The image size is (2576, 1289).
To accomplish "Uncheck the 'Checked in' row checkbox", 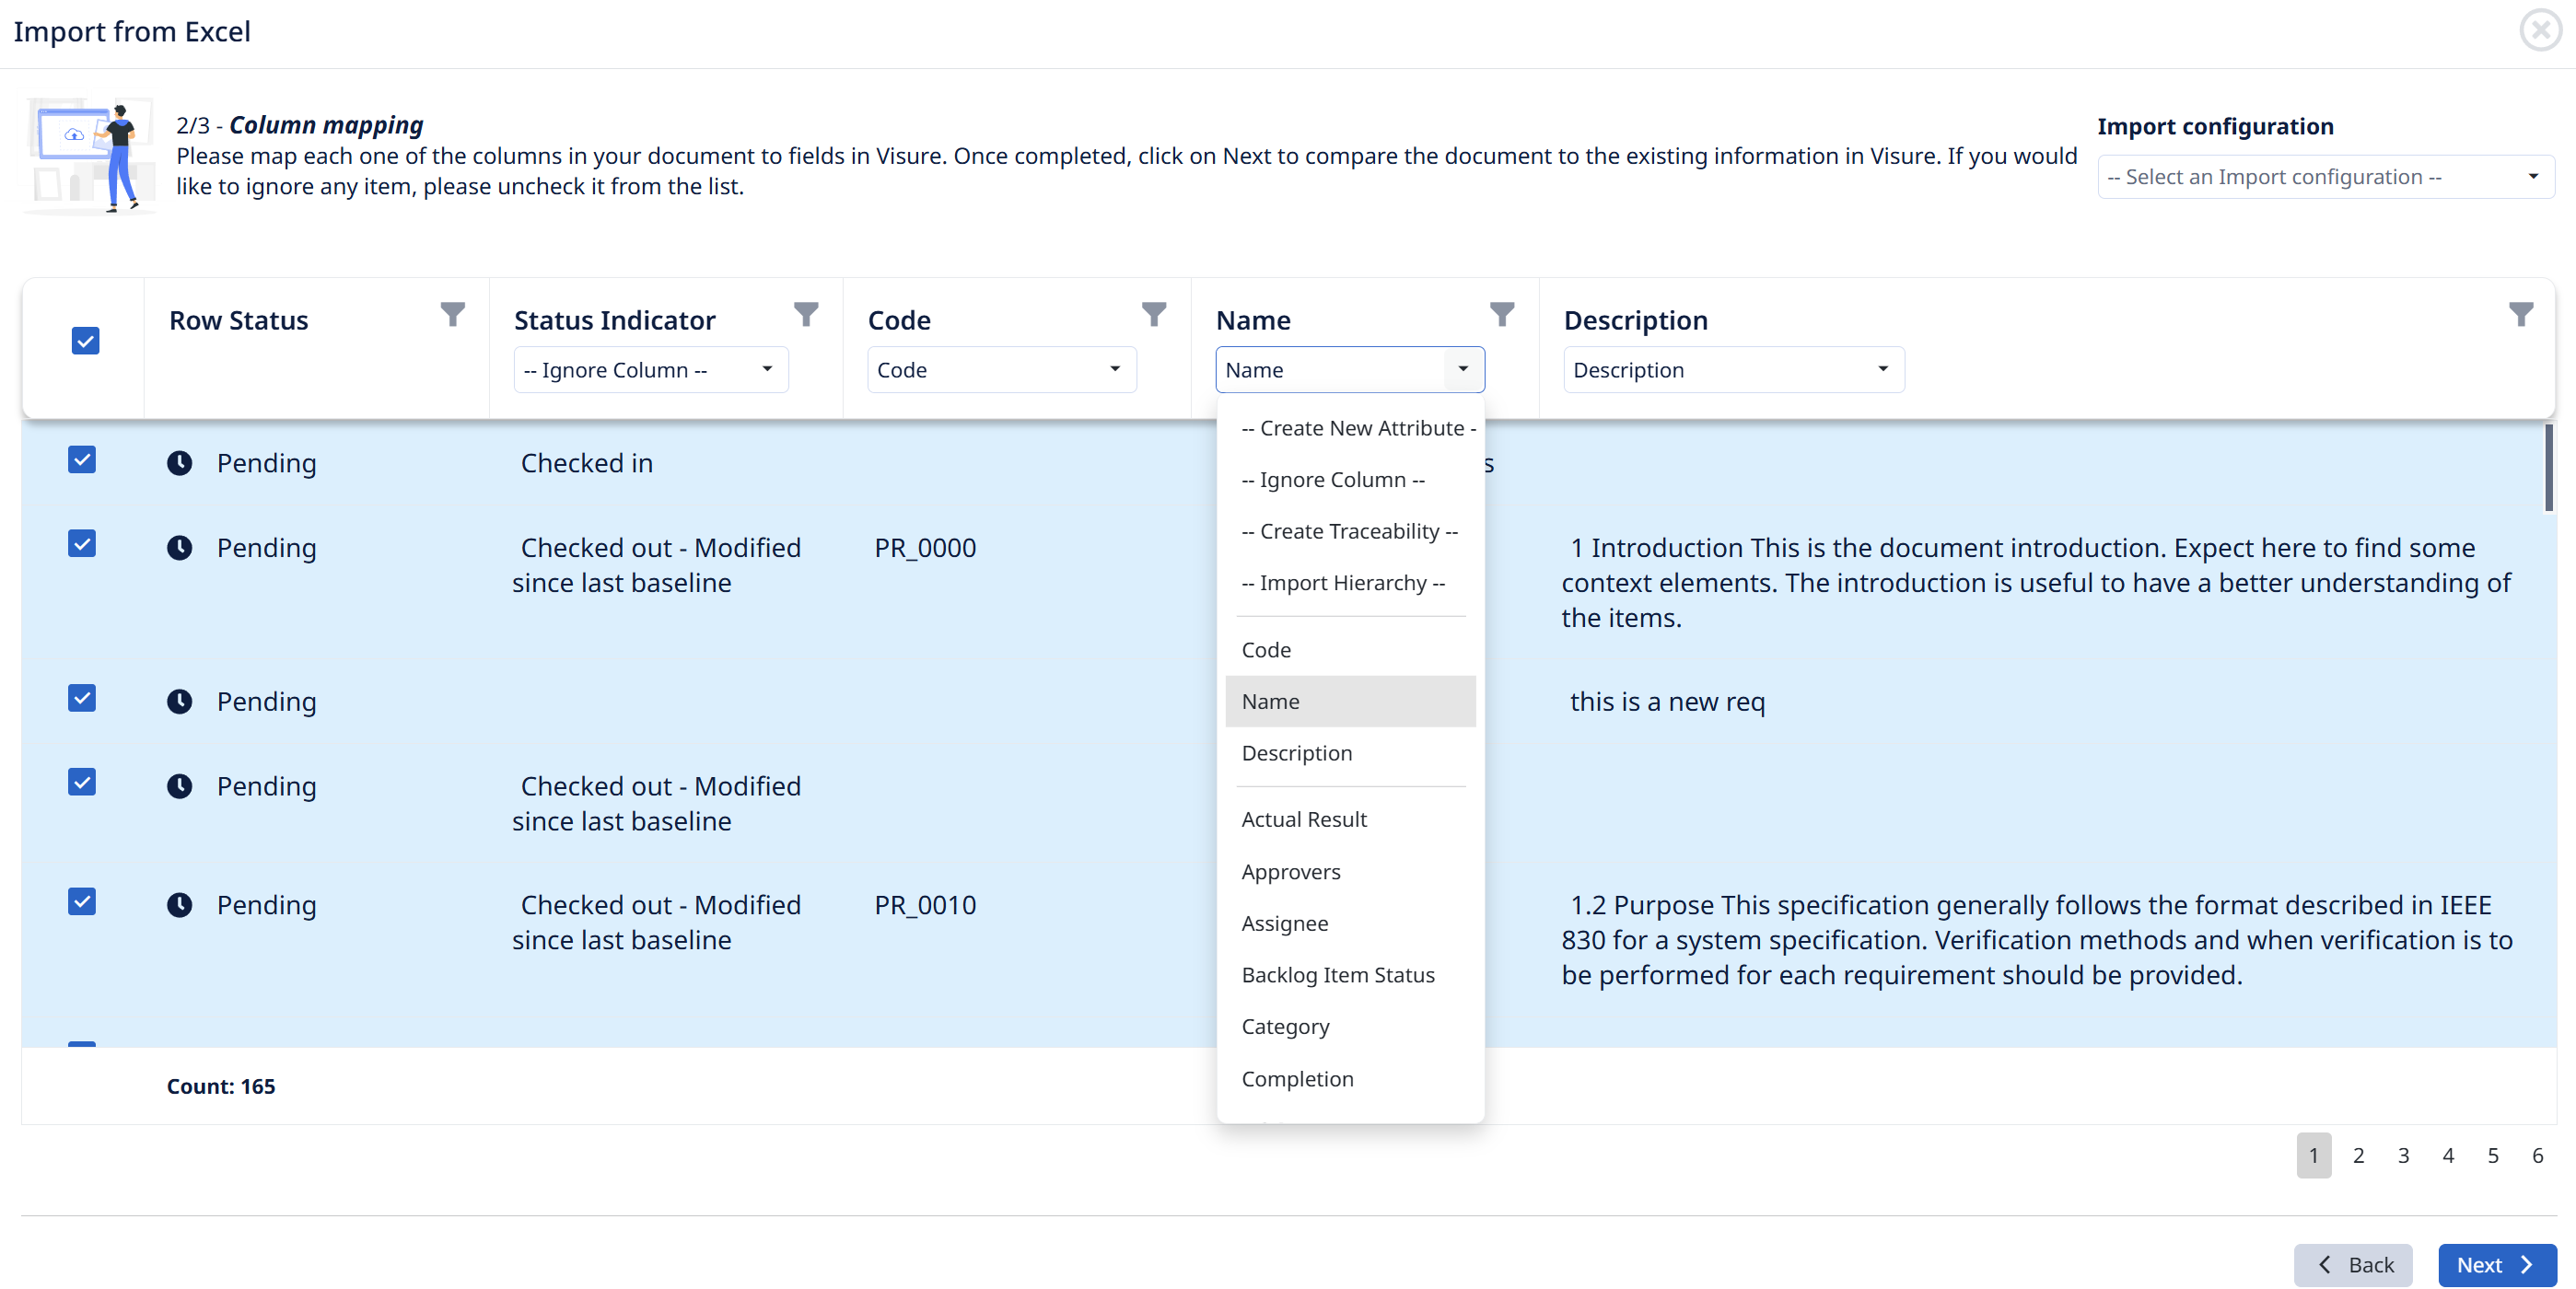I will point(82,460).
